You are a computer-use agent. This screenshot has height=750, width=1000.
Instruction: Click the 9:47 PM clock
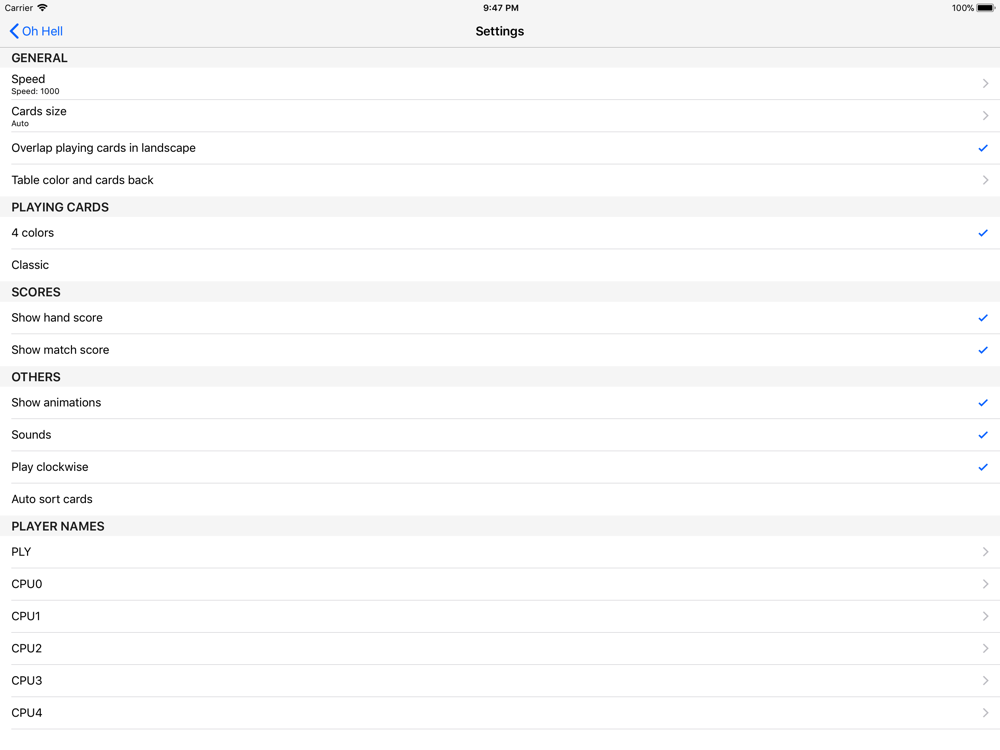pos(501,8)
